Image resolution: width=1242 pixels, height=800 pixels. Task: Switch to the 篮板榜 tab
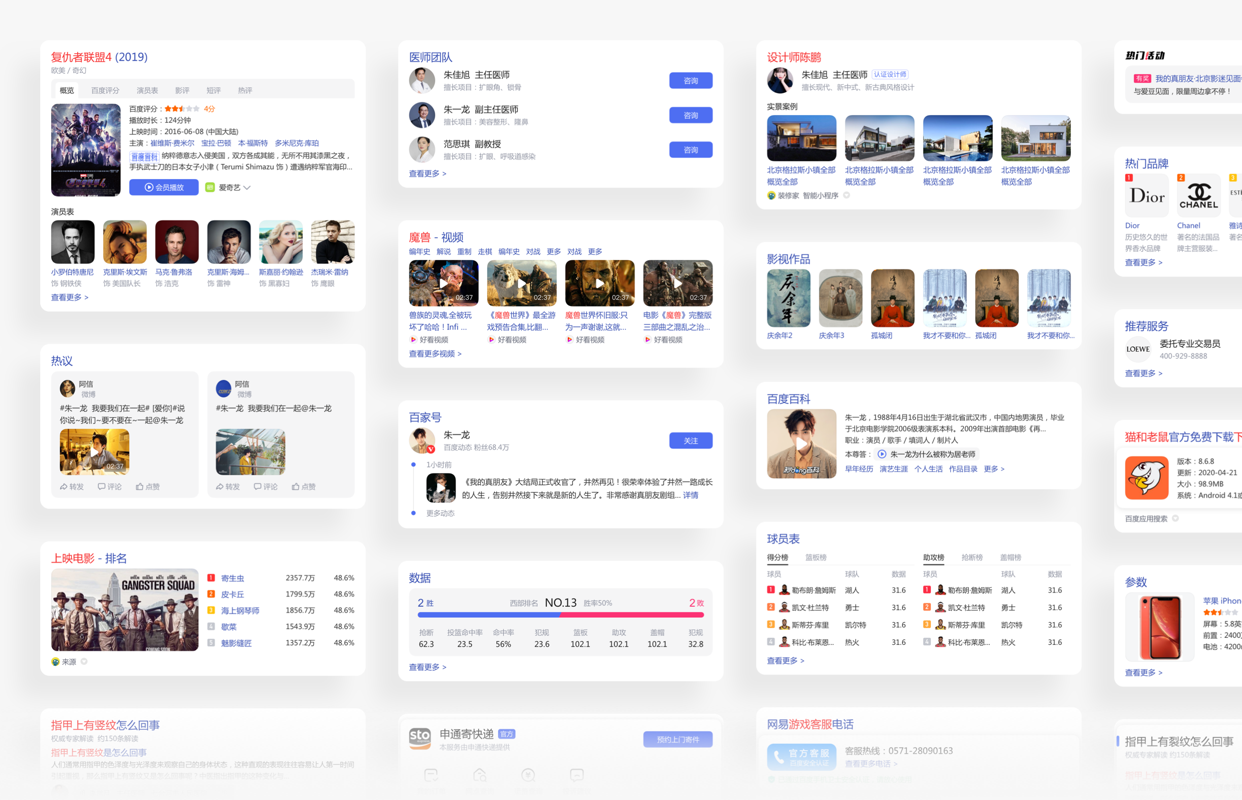click(x=816, y=558)
